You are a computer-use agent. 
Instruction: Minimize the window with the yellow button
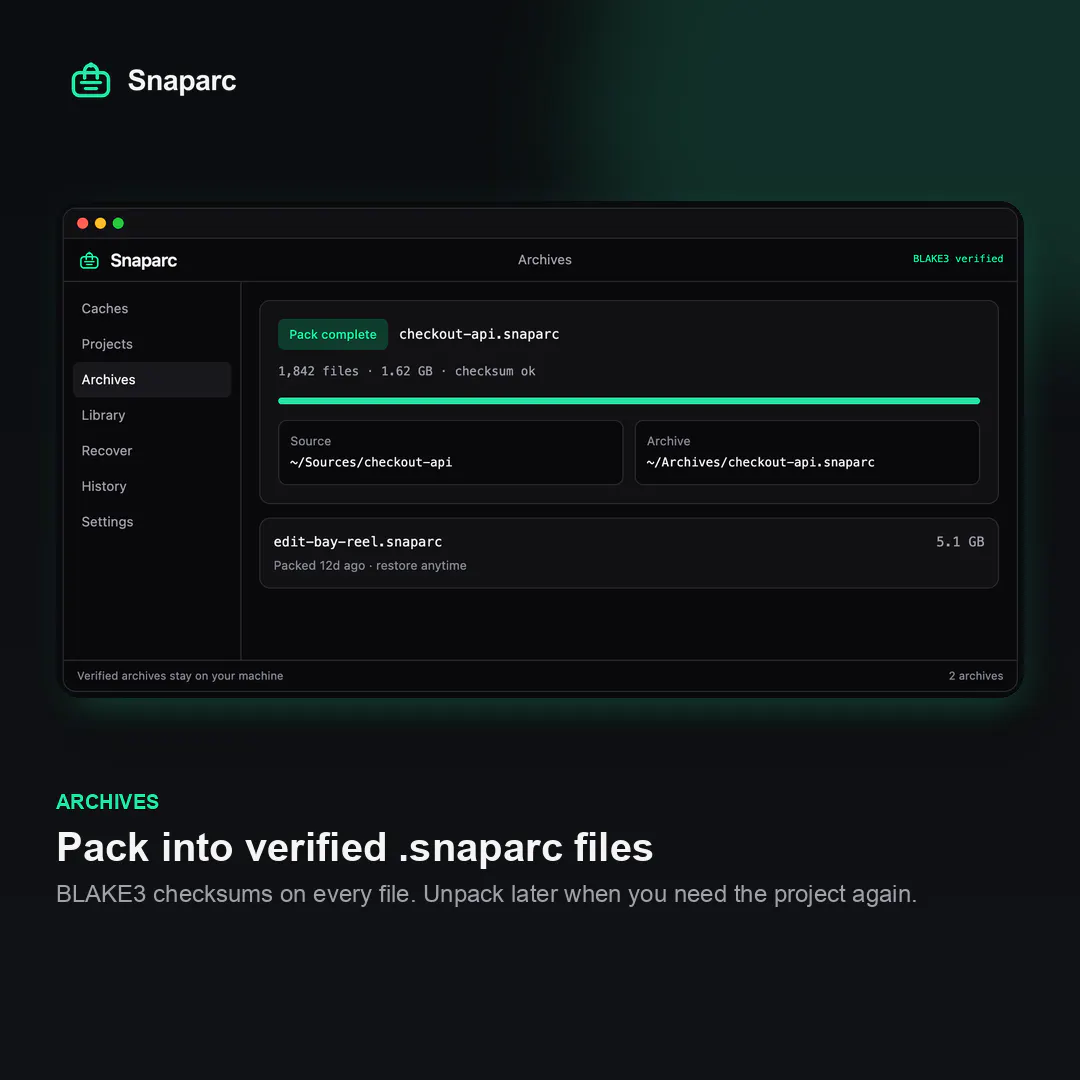[x=101, y=223]
